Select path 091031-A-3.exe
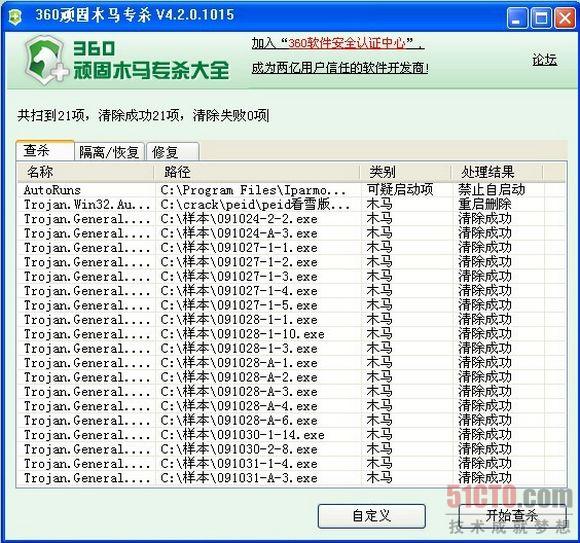The height and width of the screenshot is (543, 580). (239, 479)
